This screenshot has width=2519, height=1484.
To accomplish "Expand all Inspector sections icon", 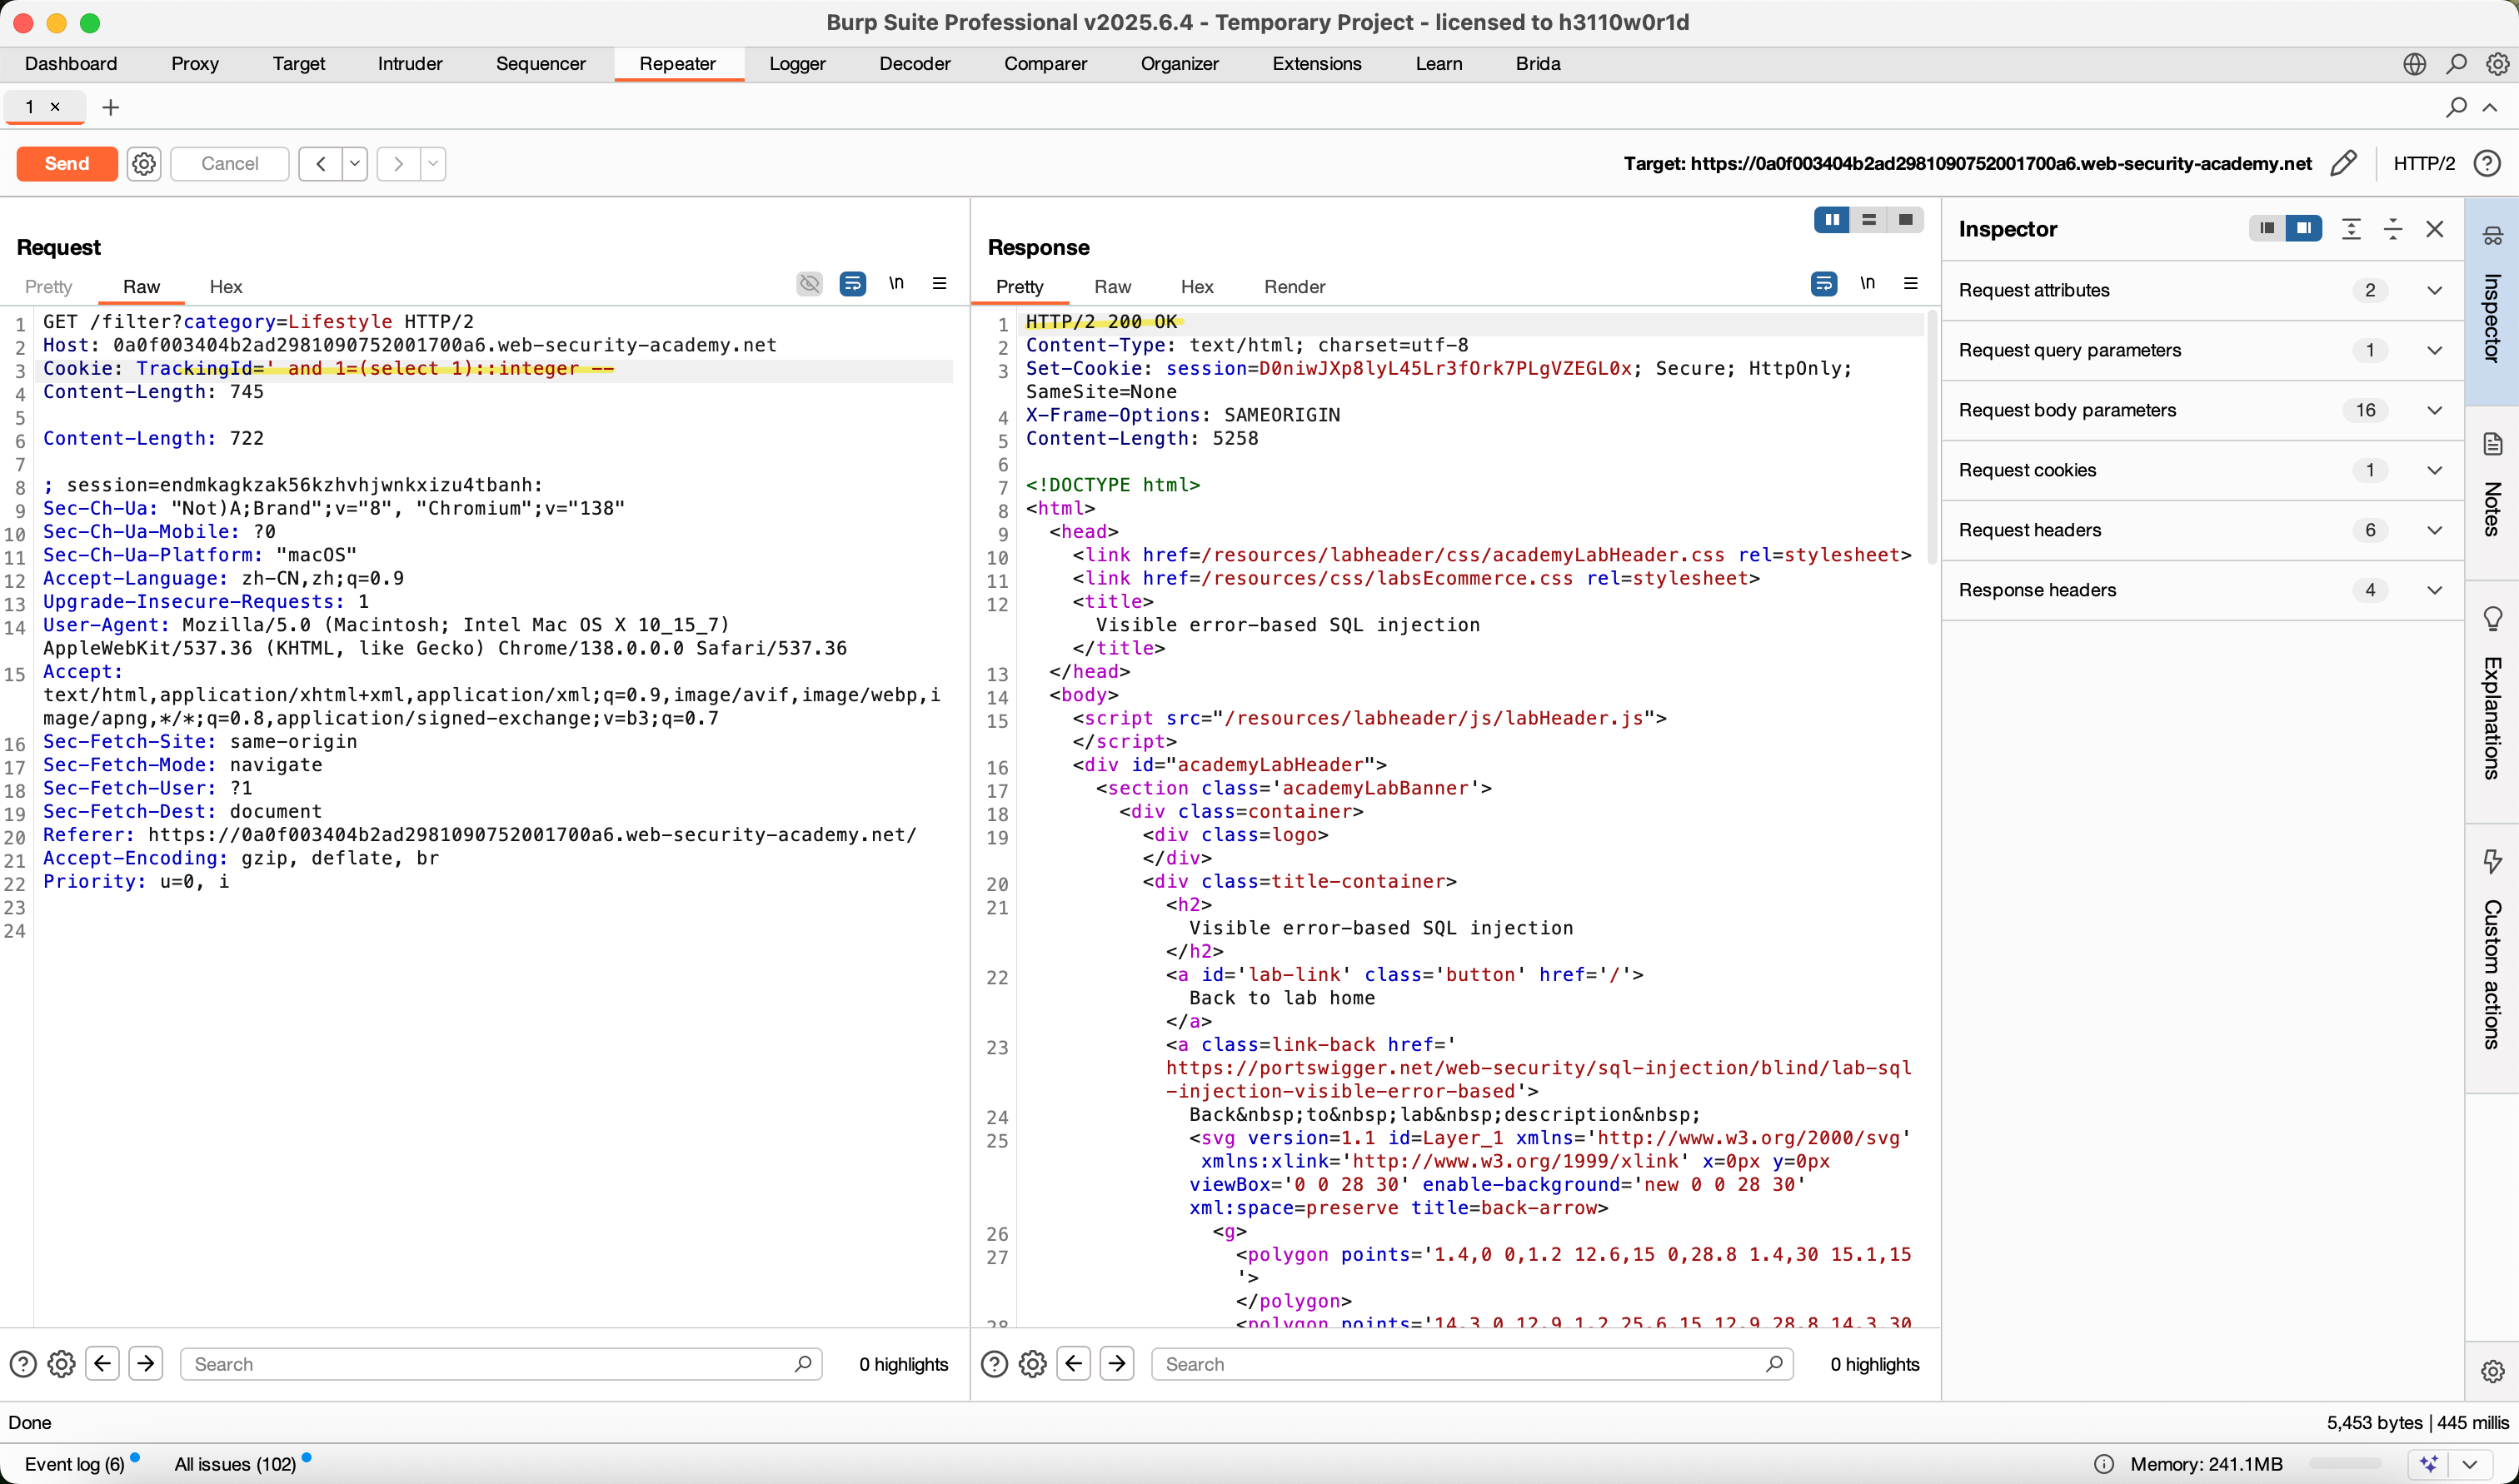I will coord(2352,229).
